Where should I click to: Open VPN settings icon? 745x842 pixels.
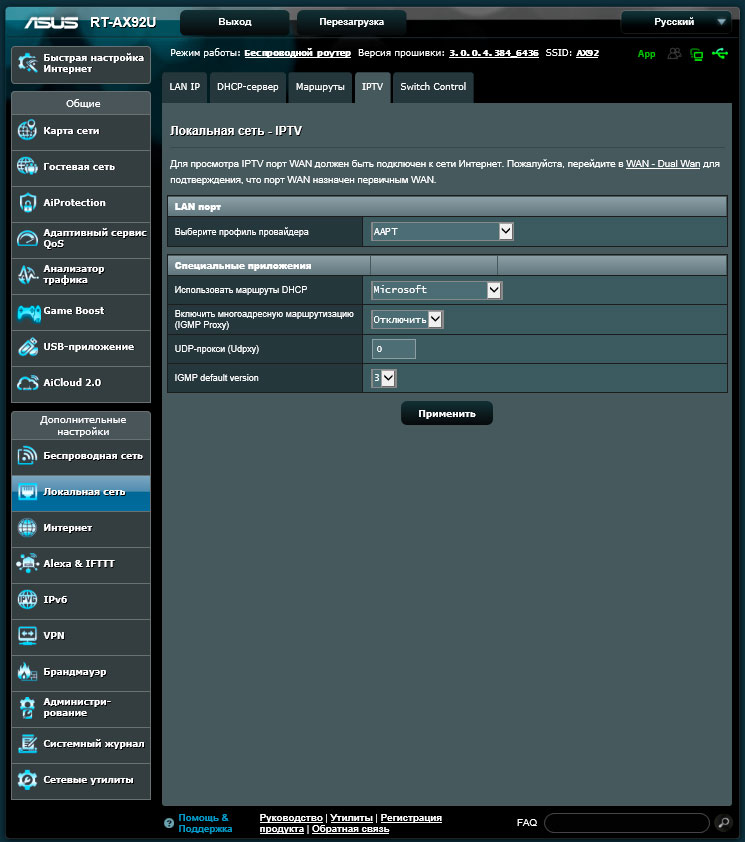coord(27,635)
